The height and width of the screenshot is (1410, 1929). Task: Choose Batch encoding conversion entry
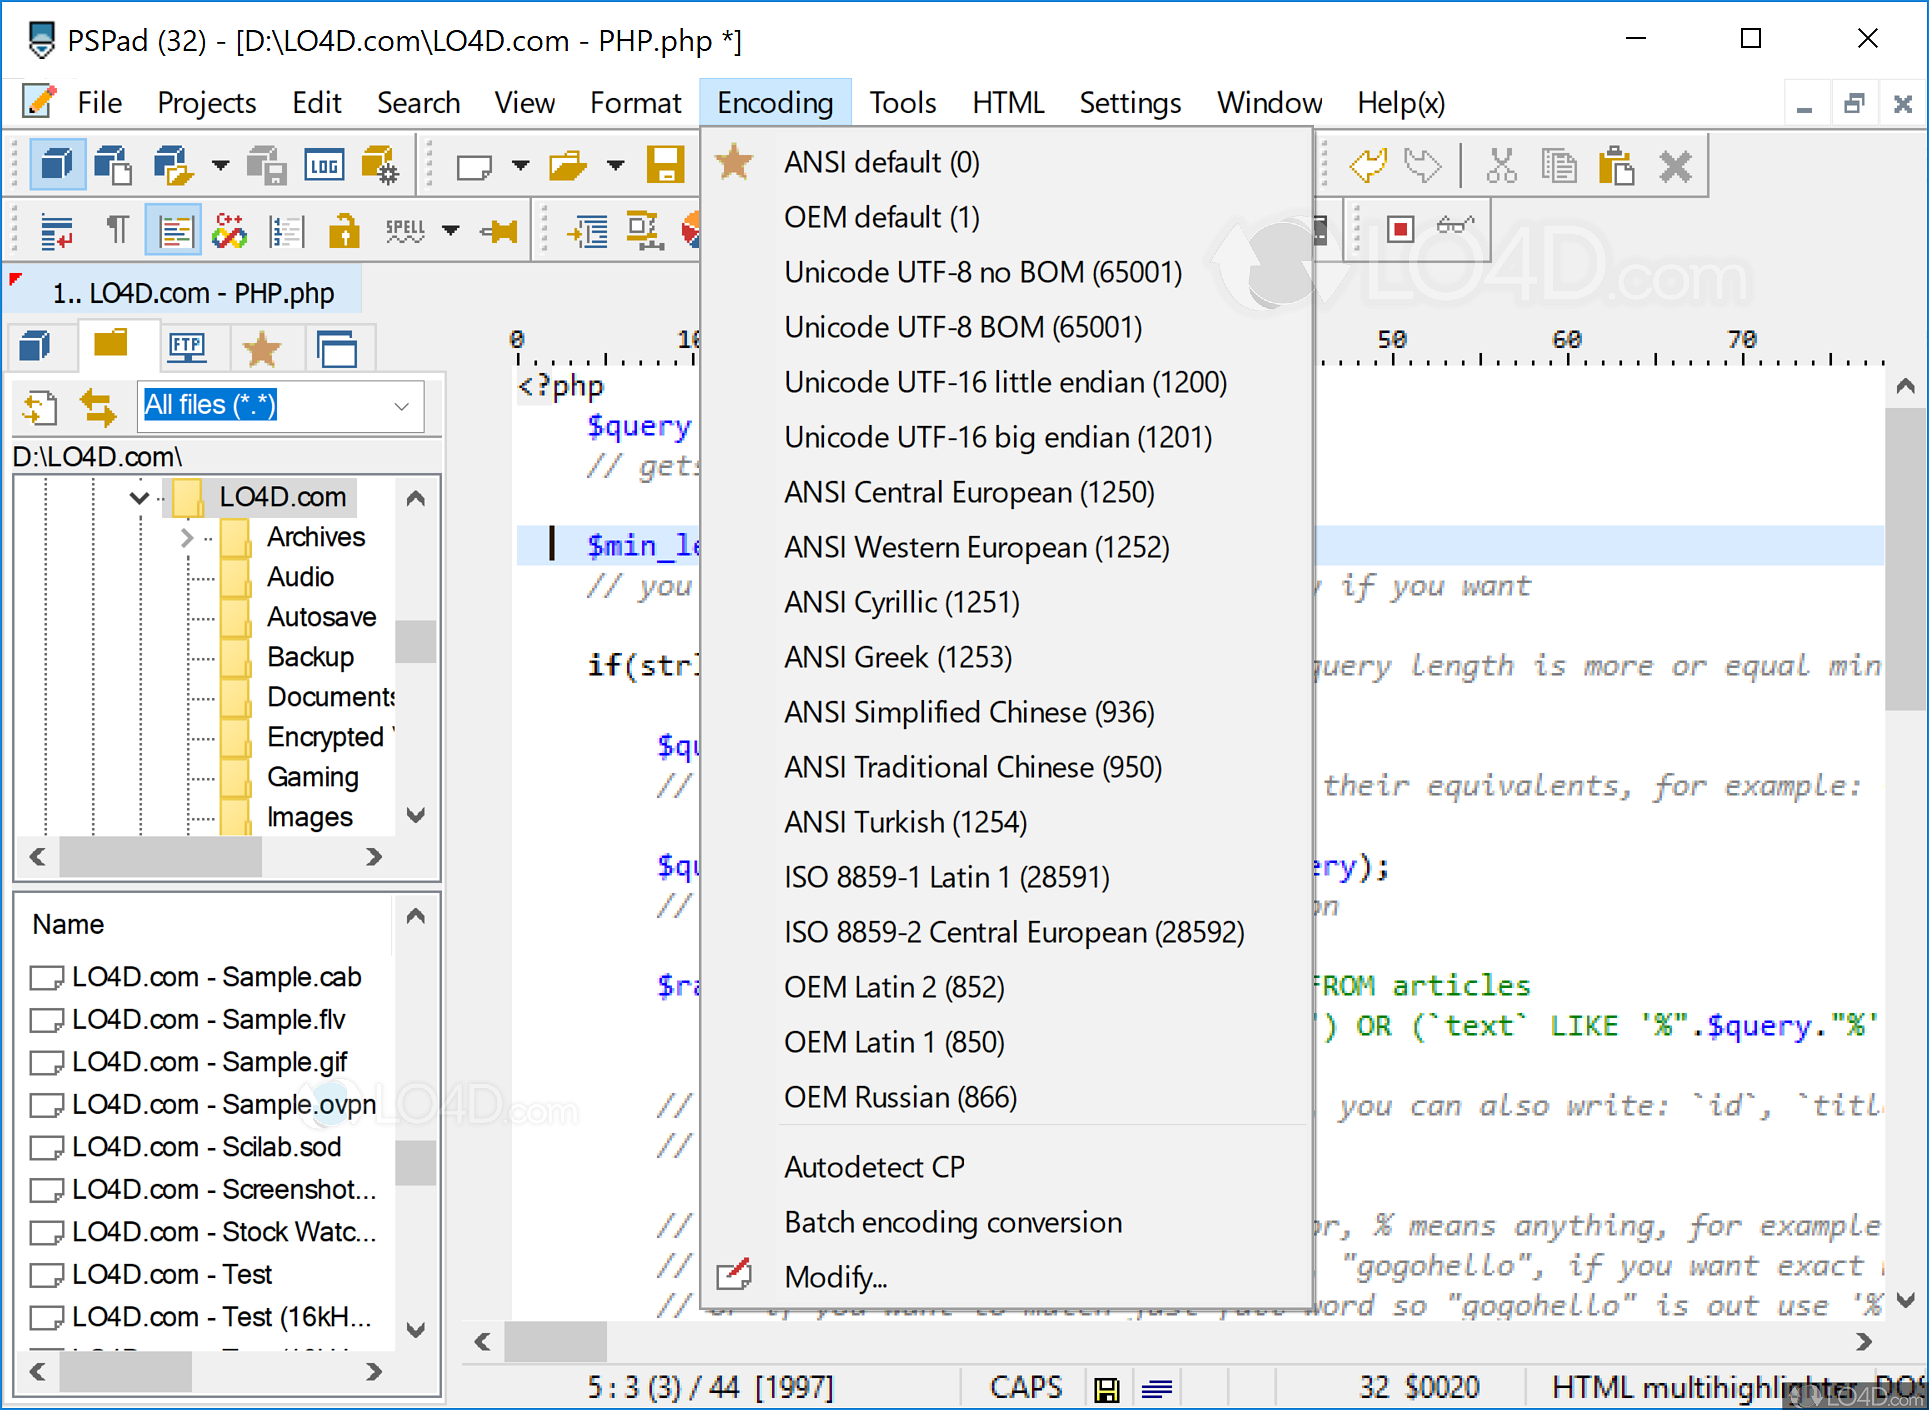(x=952, y=1222)
